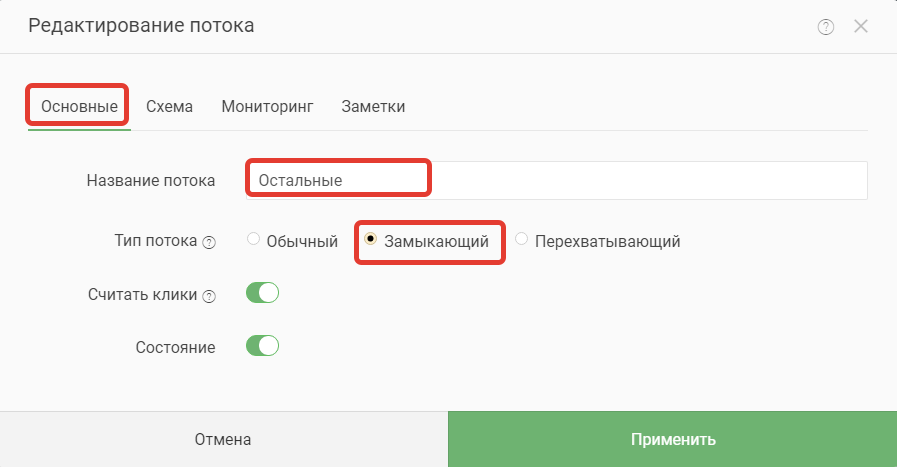Close the Редактирование потока dialog
The height and width of the screenshot is (467, 897).
tap(861, 26)
